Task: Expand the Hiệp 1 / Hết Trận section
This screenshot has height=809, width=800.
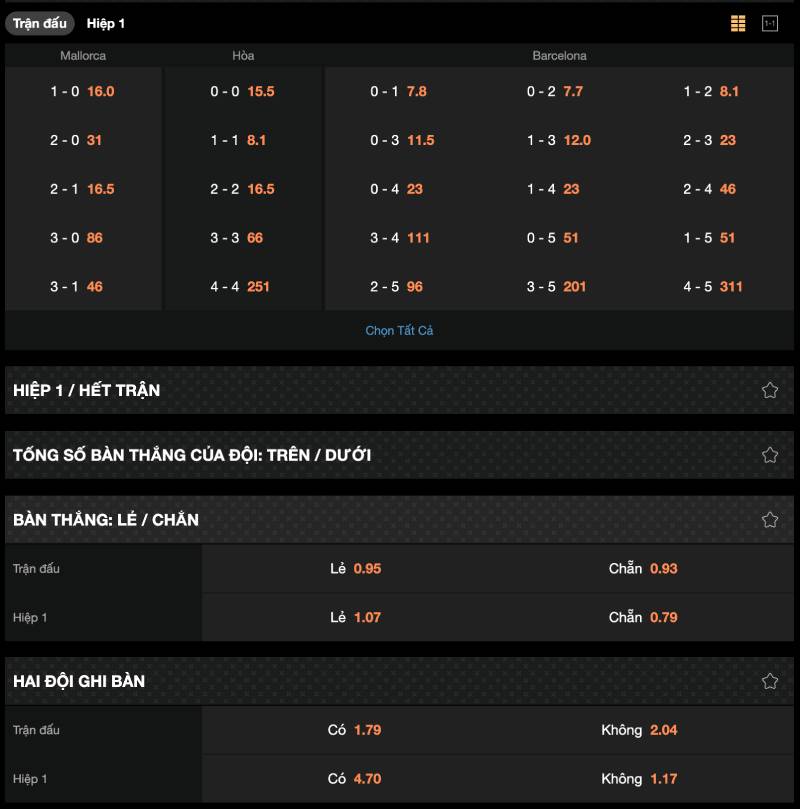Action: 86,390
